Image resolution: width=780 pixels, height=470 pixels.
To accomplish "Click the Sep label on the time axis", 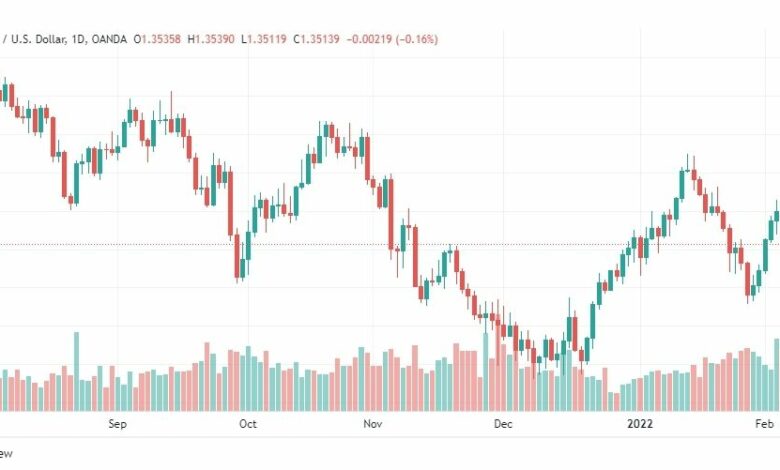I will [117, 424].
